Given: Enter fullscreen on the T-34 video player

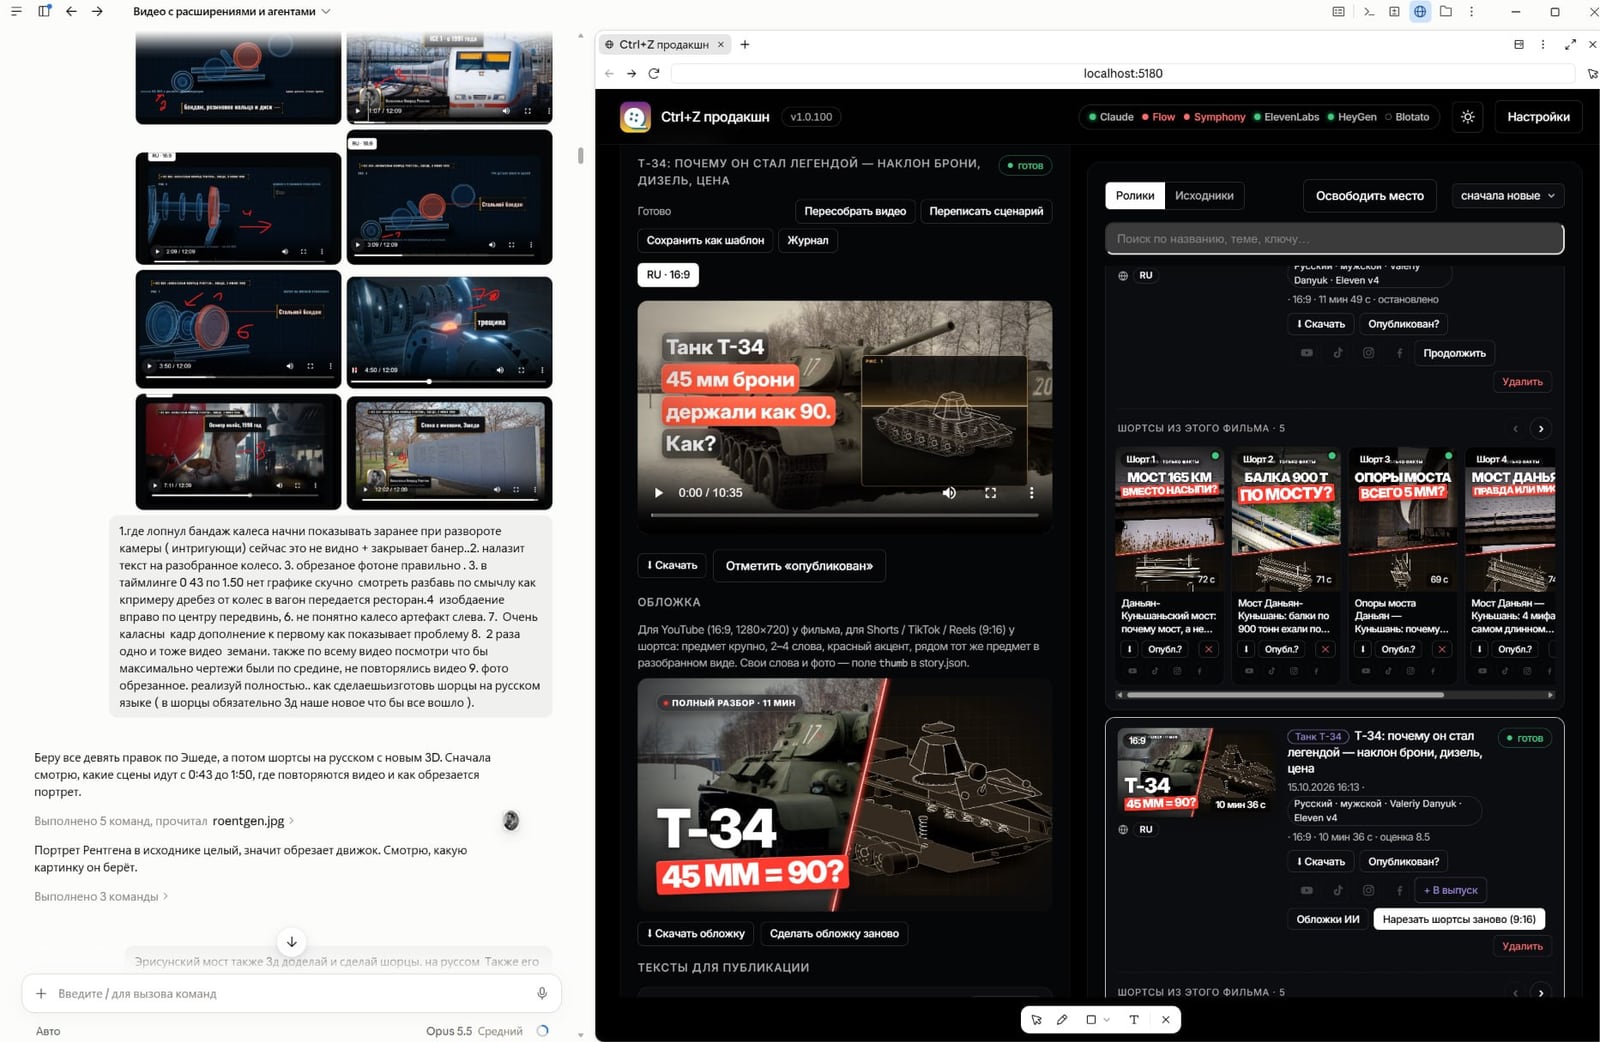Looking at the screenshot, I should [x=991, y=493].
